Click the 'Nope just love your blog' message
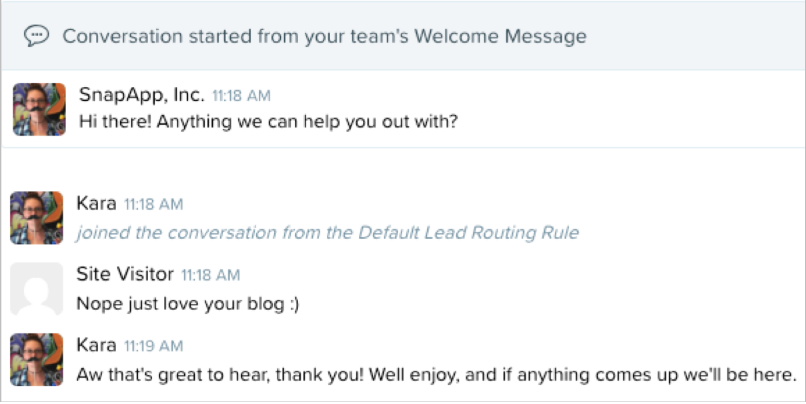The image size is (806, 404). click(x=188, y=304)
